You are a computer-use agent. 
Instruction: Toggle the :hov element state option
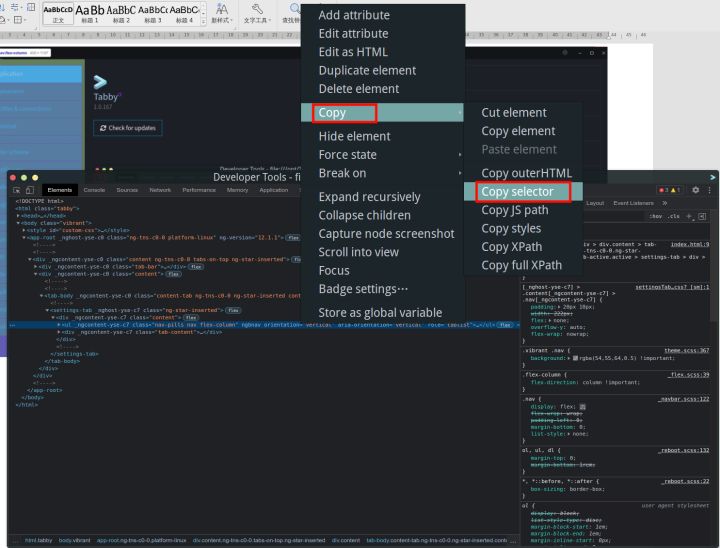(656, 216)
